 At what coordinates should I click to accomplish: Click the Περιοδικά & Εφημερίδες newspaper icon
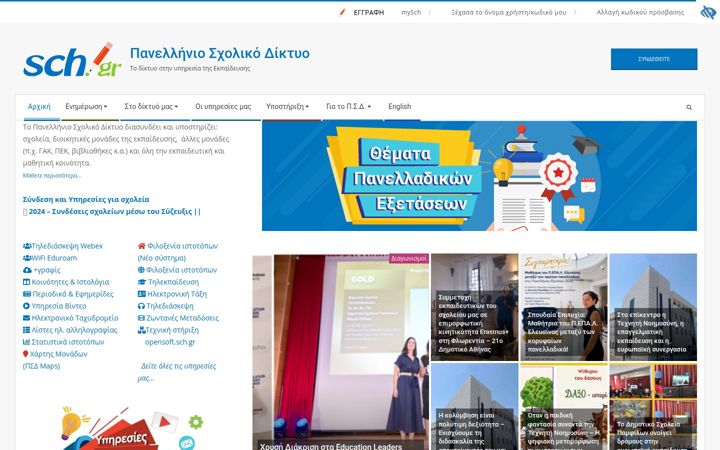coord(27,294)
